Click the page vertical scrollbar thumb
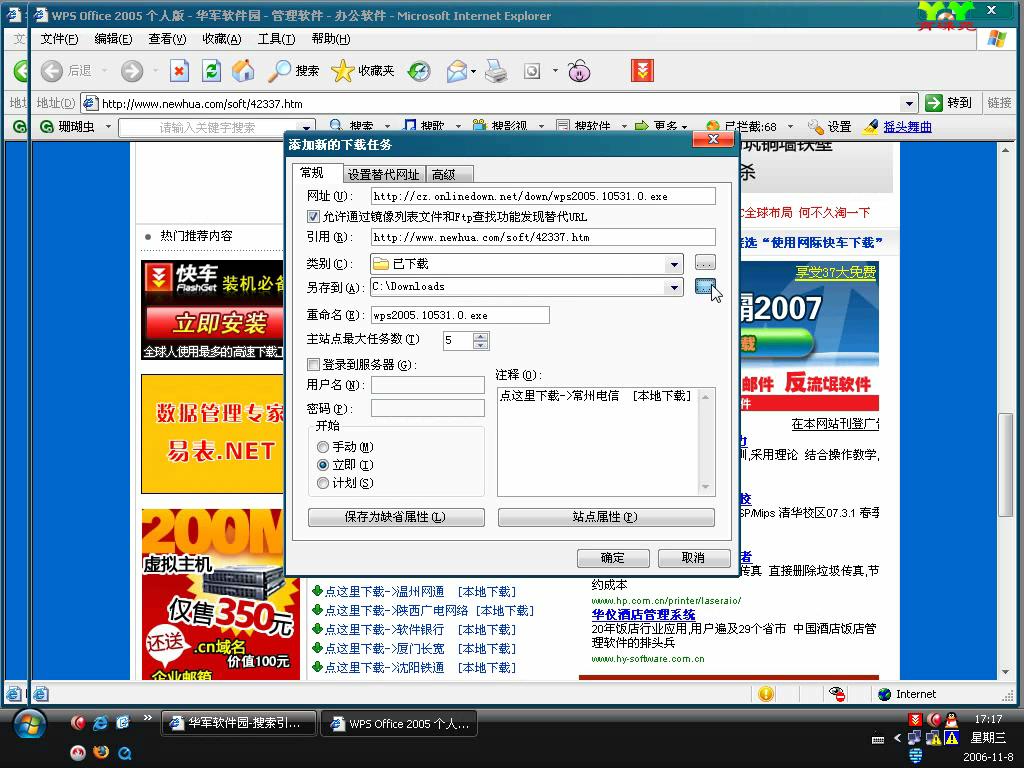 pyautogui.click(x=1005, y=465)
